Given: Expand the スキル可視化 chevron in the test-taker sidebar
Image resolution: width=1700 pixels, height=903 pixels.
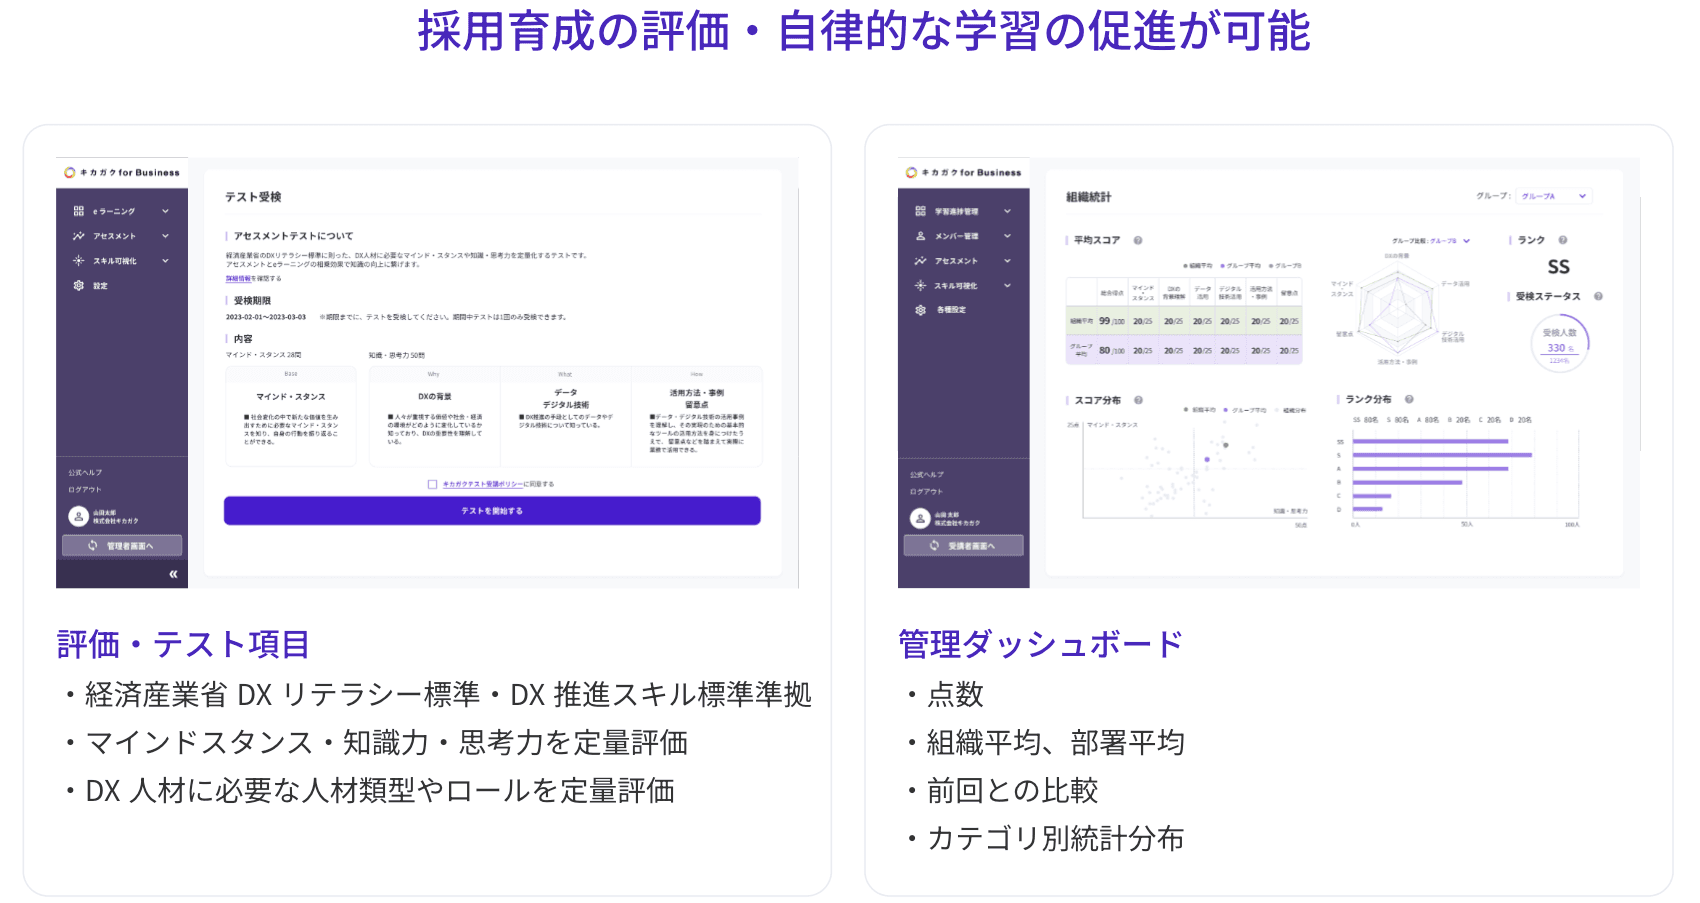Looking at the screenshot, I should (x=165, y=261).
